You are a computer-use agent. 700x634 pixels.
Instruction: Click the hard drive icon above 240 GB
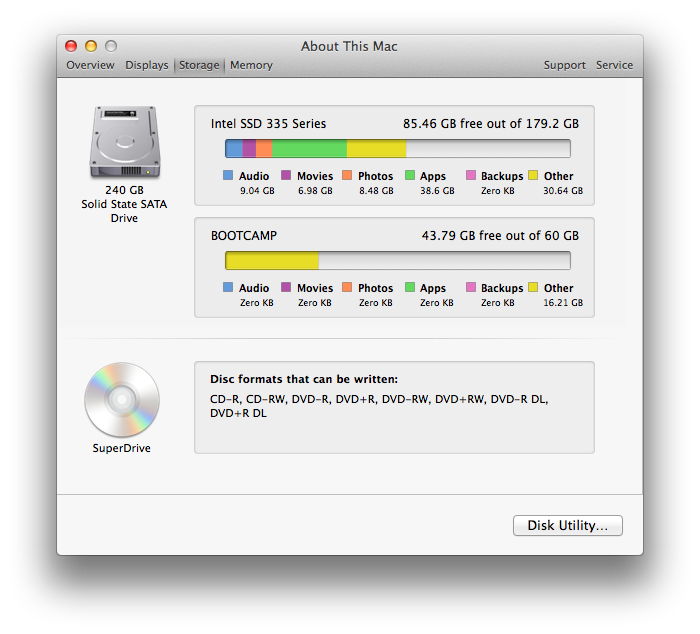click(x=125, y=142)
